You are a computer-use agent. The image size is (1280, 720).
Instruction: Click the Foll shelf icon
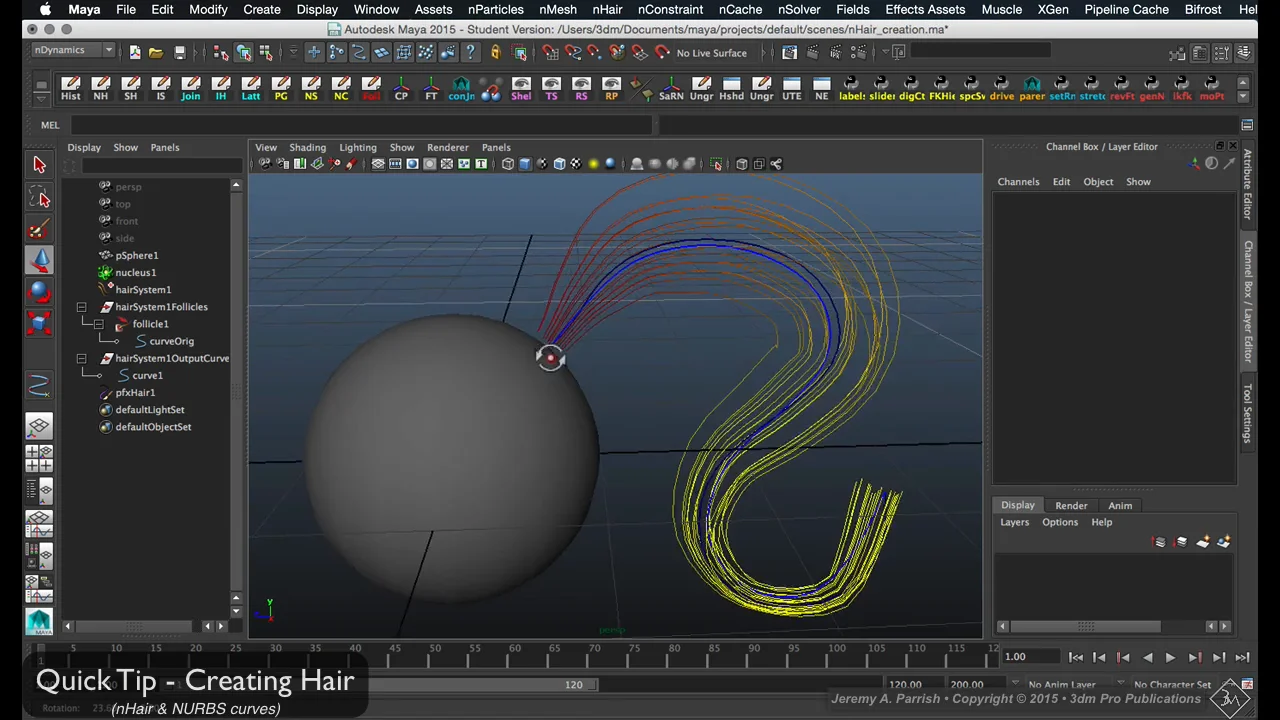[x=370, y=89]
